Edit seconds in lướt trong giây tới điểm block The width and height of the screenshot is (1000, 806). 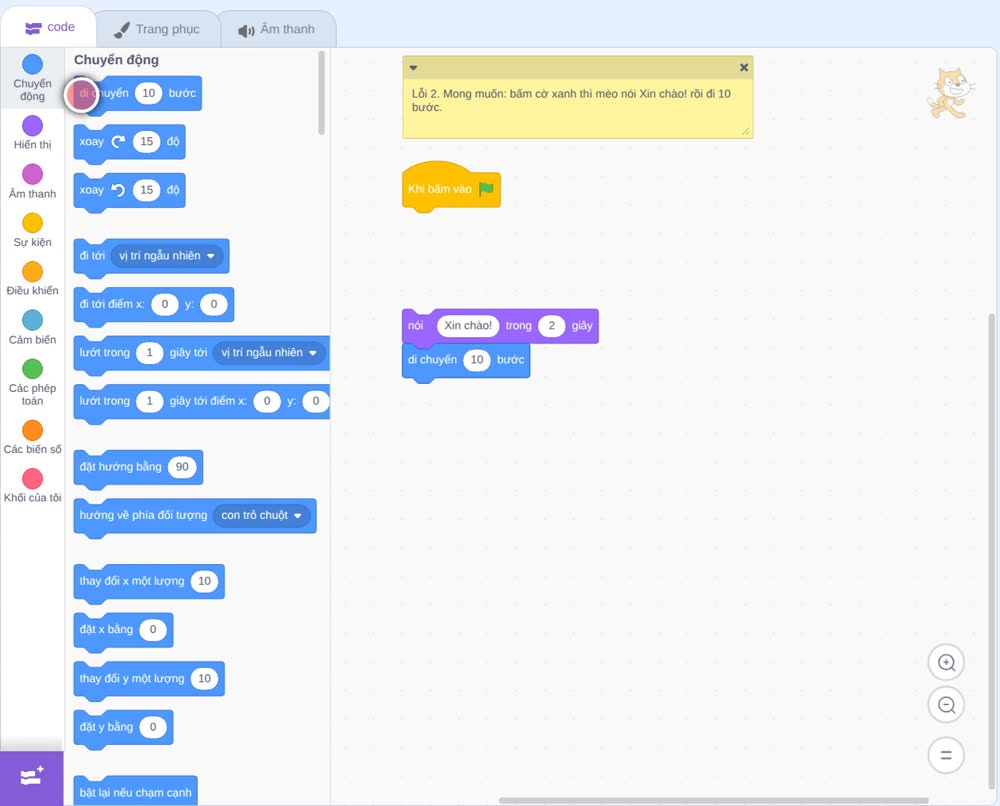click(149, 401)
